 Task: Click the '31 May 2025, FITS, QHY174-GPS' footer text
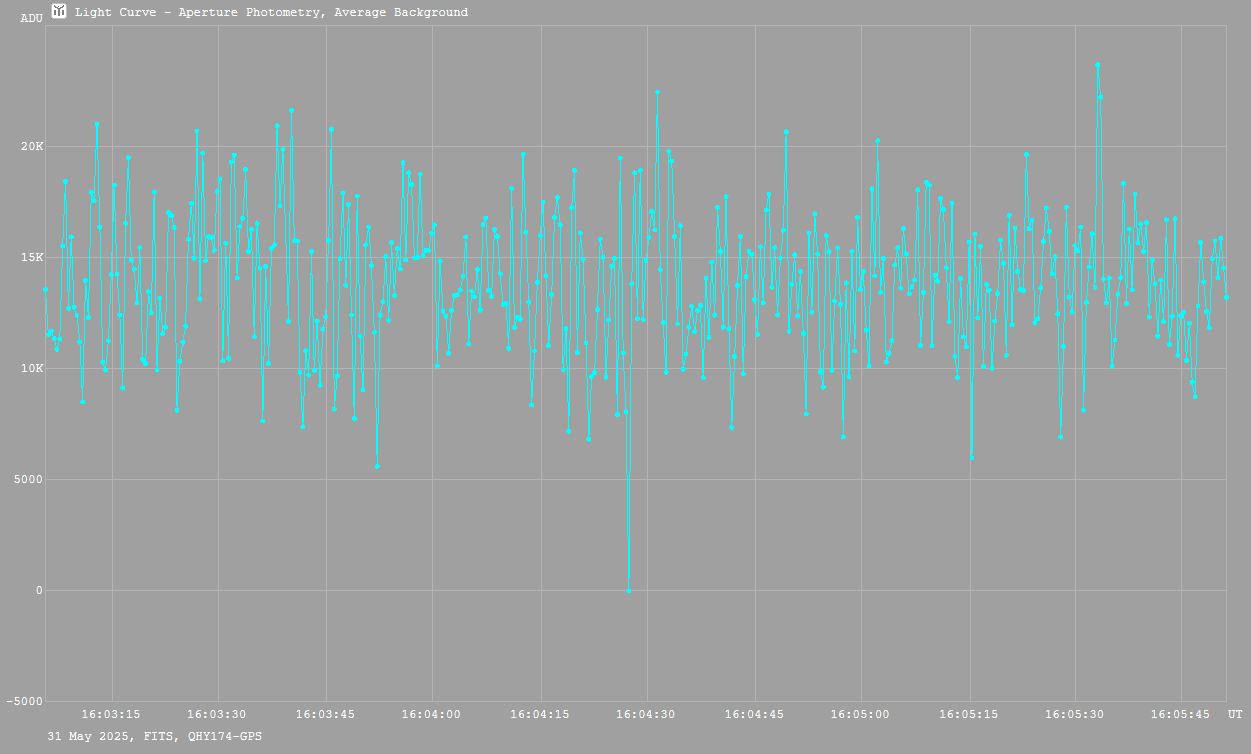[155, 736]
